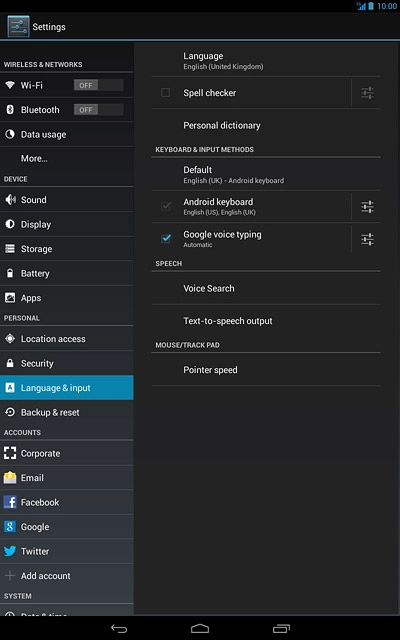The image size is (400, 640).
Task: Open Pointer speed setting
Action: pyautogui.click(x=266, y=370)
